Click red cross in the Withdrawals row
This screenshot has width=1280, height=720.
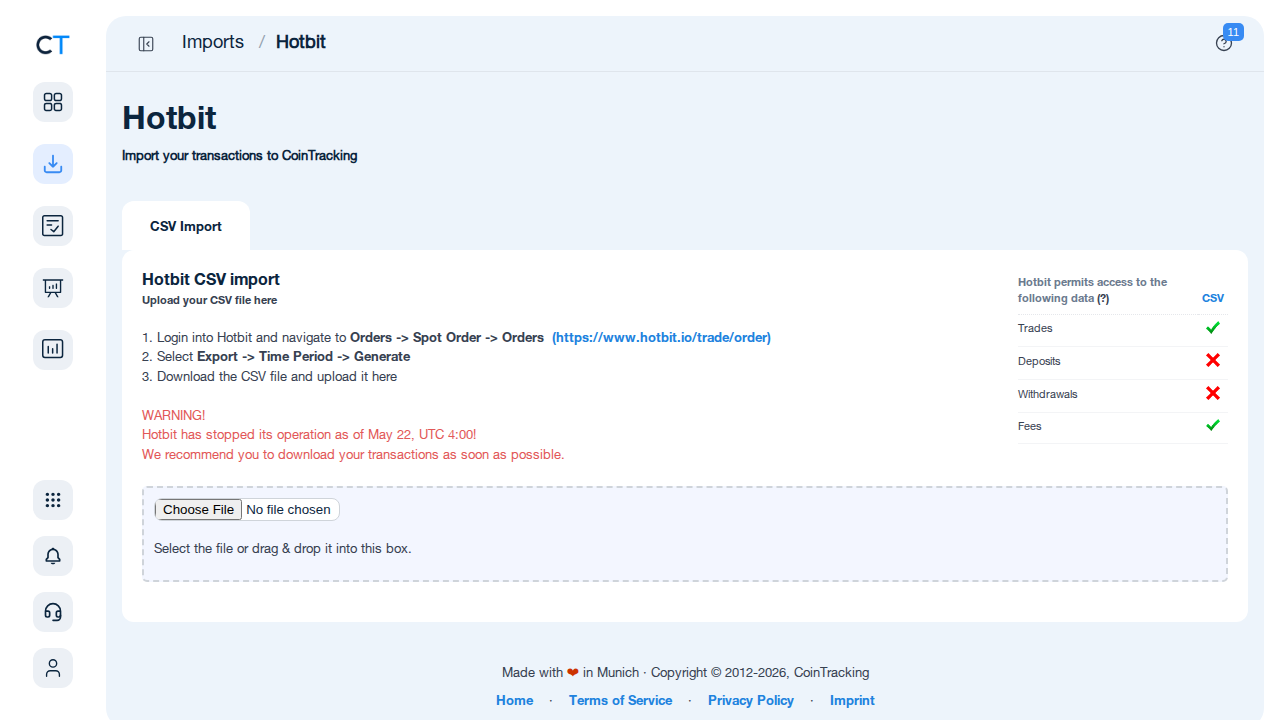1213,394
